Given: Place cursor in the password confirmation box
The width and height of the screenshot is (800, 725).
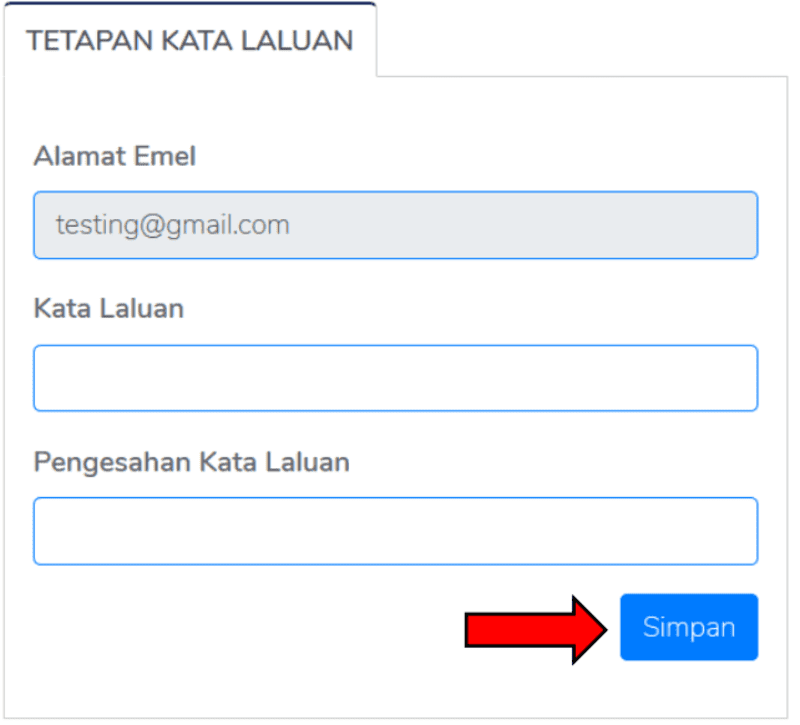Looking at the screenshot, I should (x=395, y=531).
